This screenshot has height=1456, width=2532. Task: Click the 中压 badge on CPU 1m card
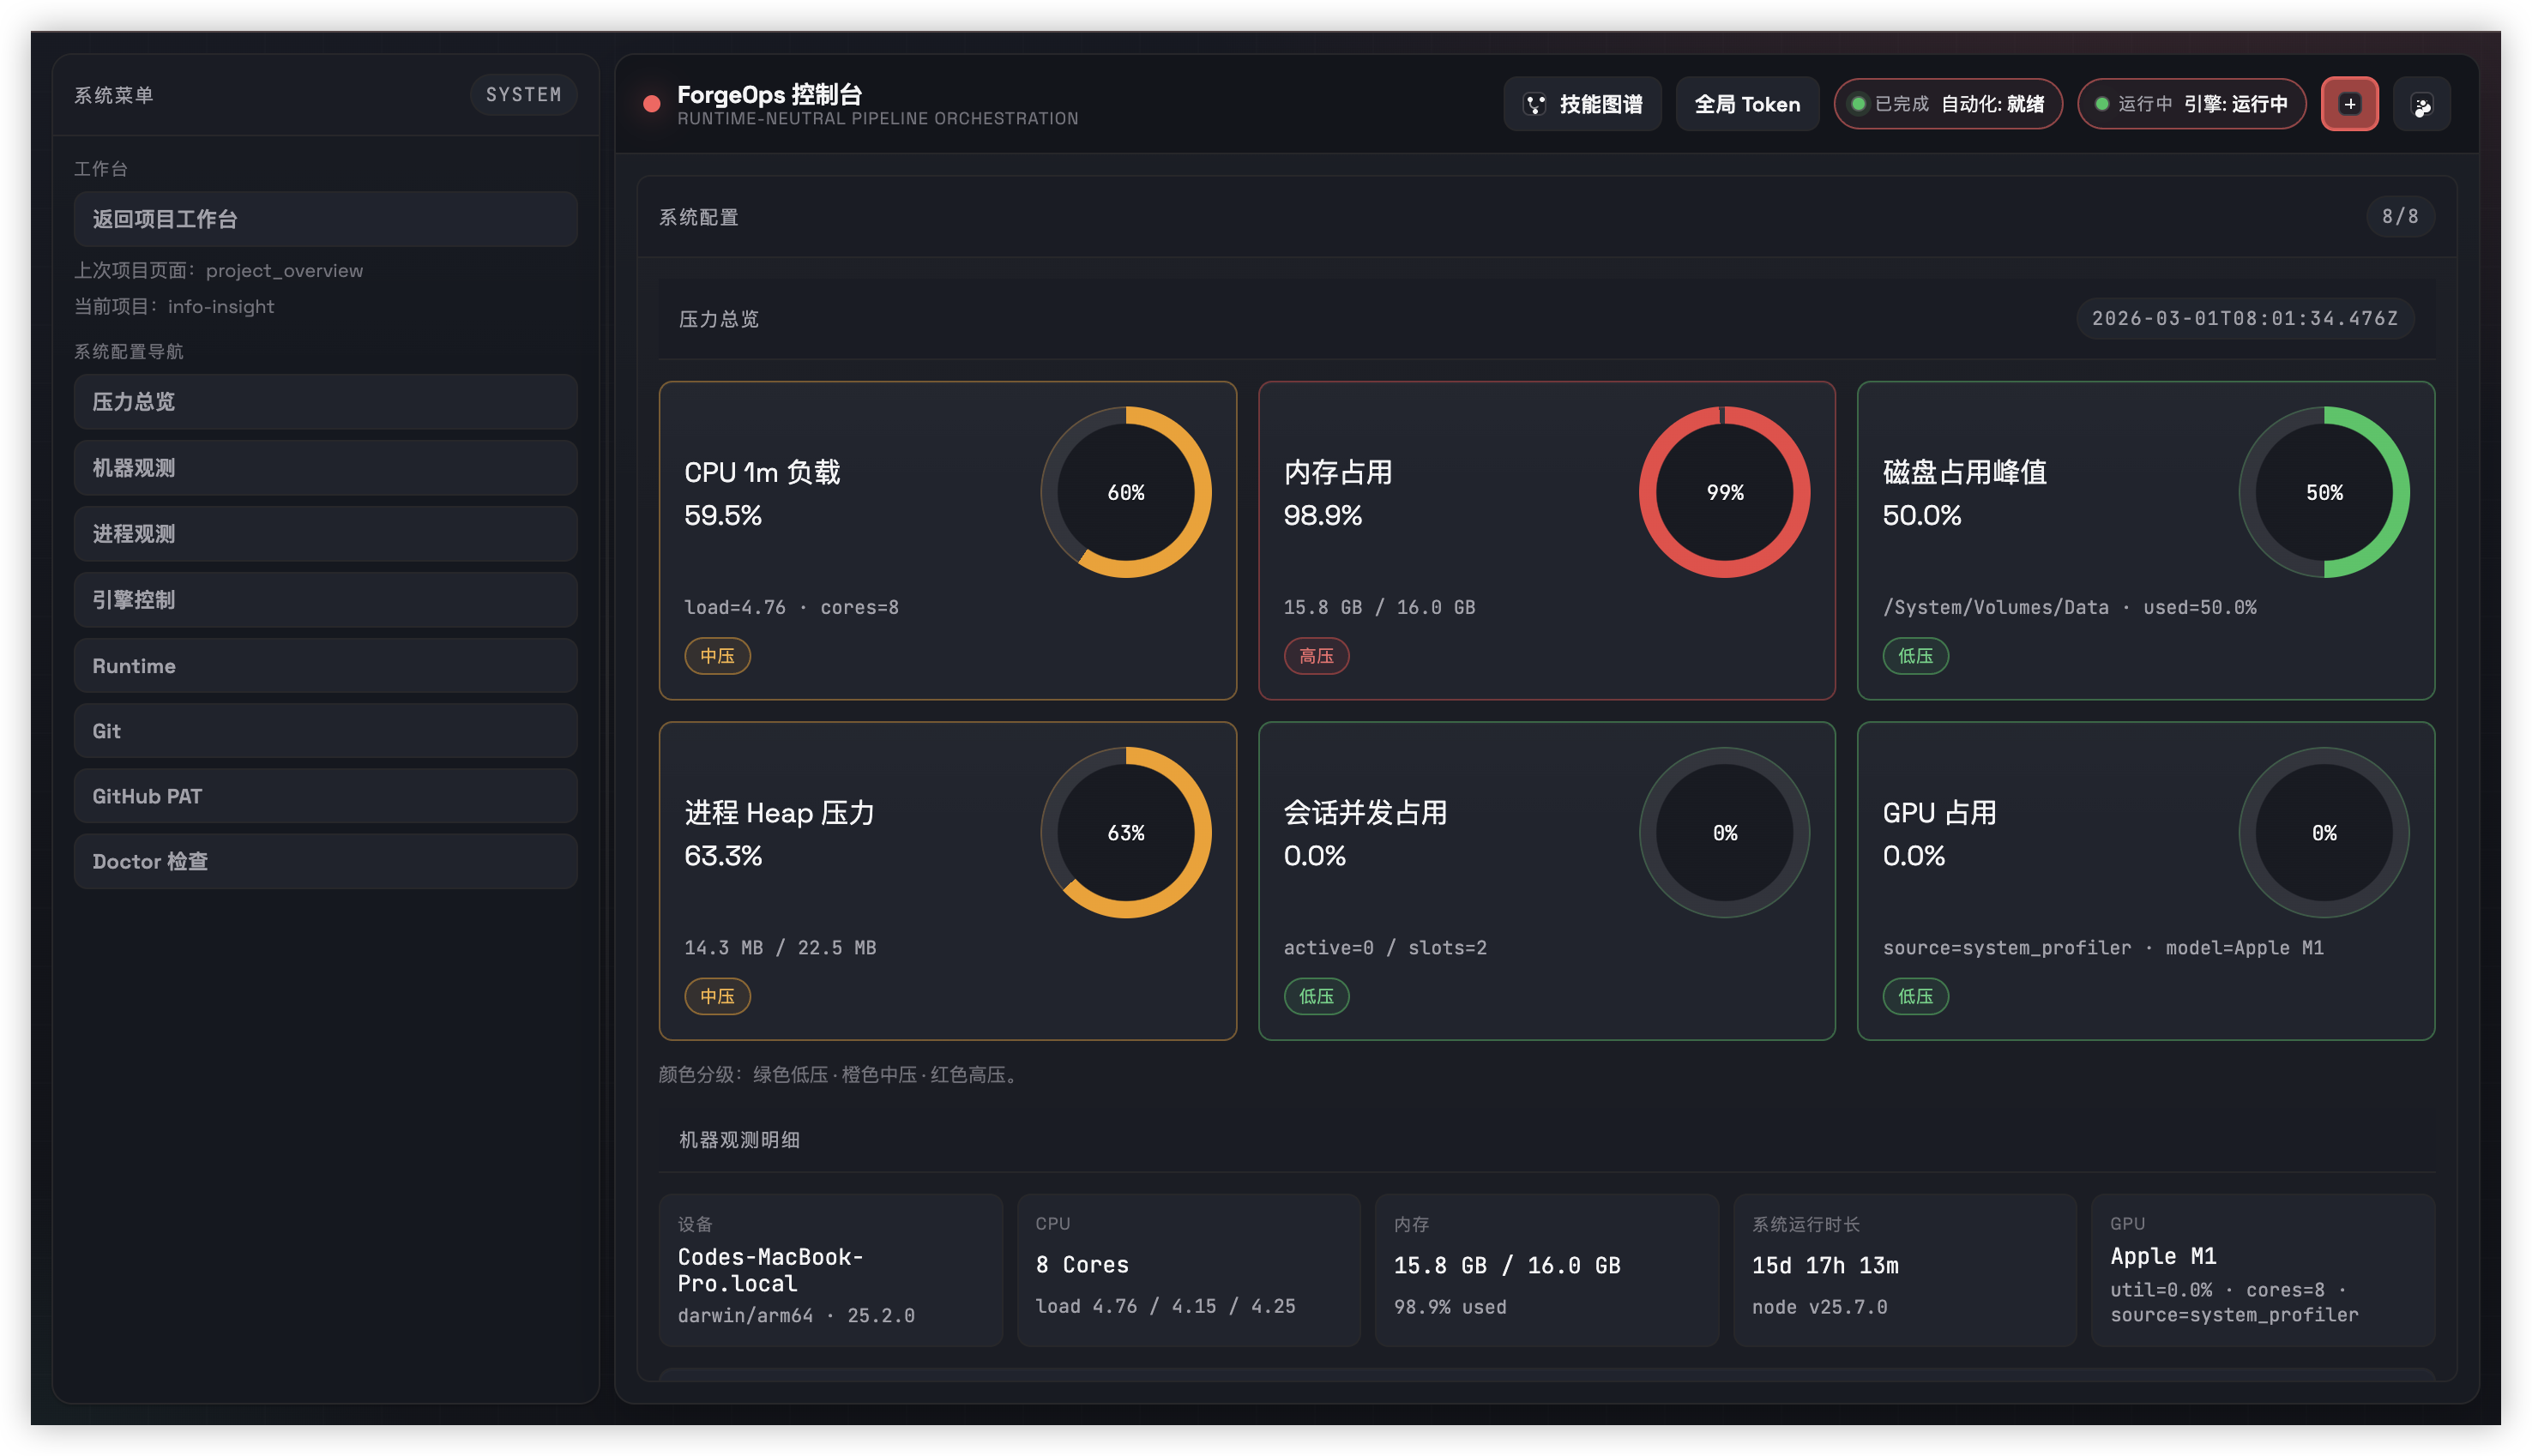(718, 655)
